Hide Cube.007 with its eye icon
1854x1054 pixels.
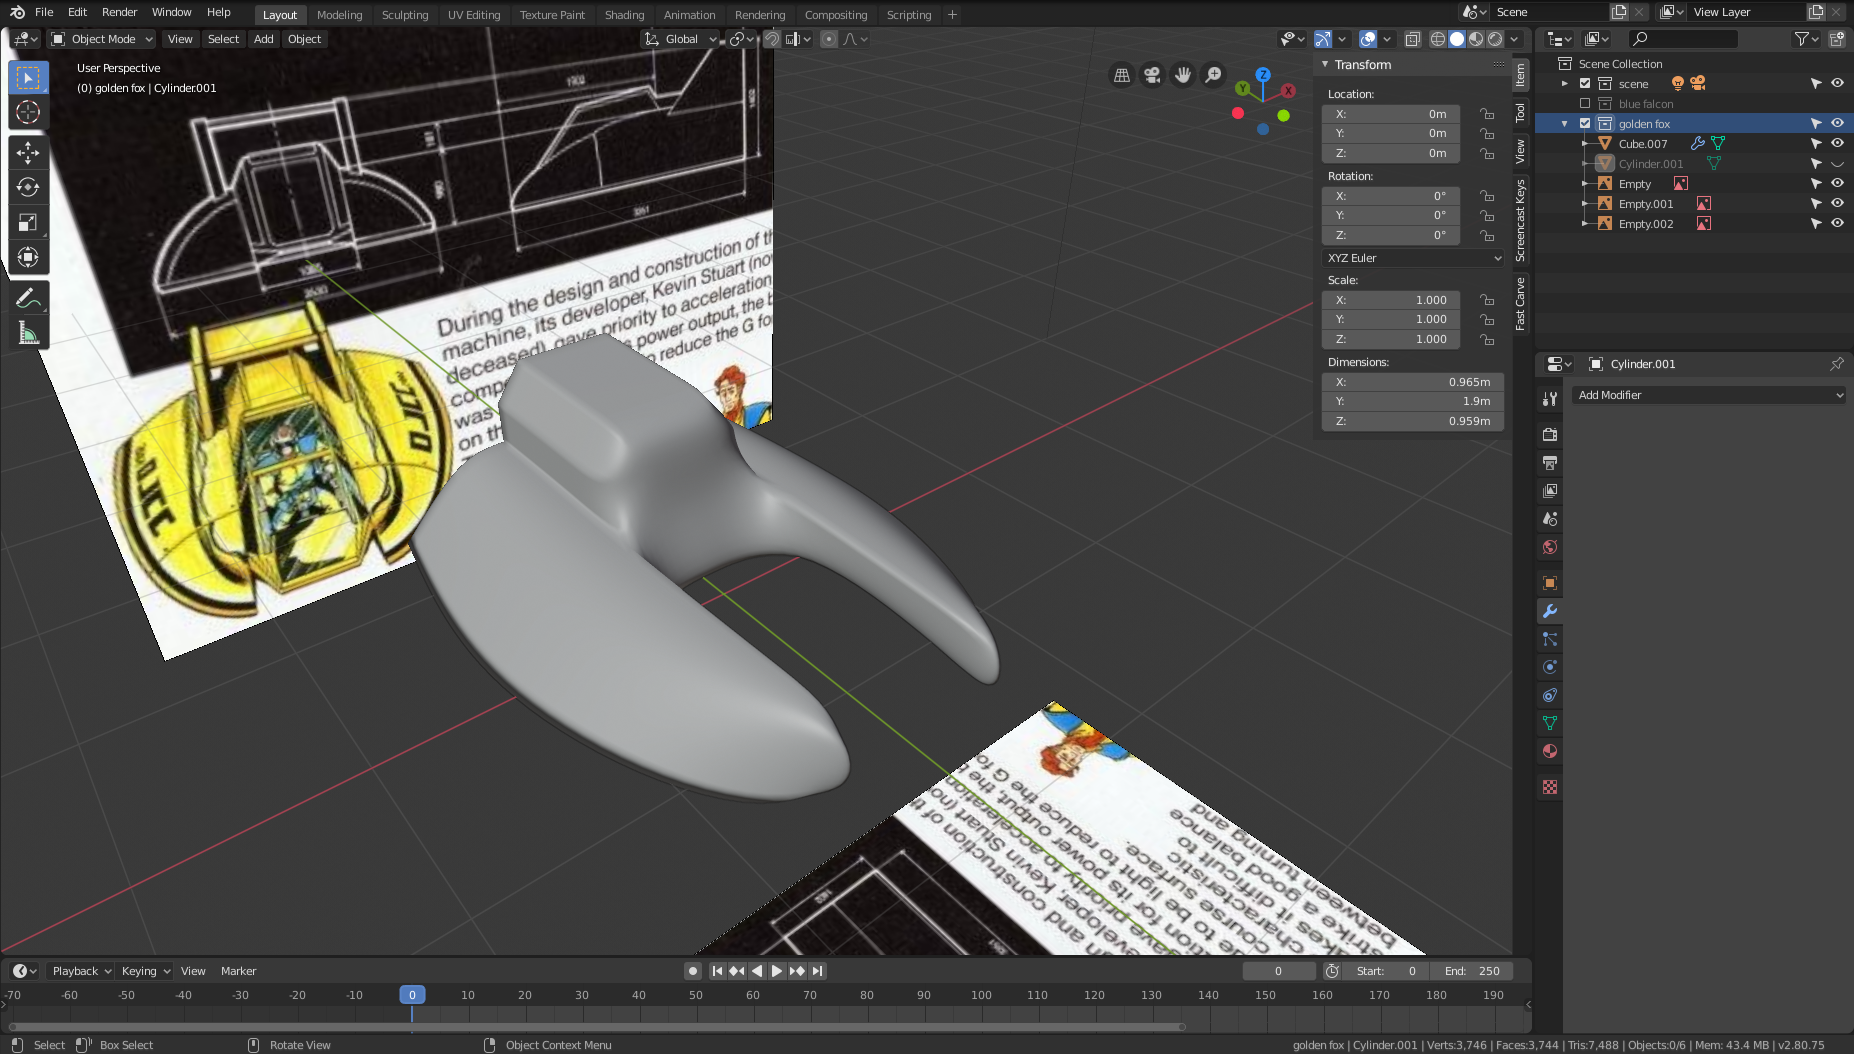[x=1837, y=143]
